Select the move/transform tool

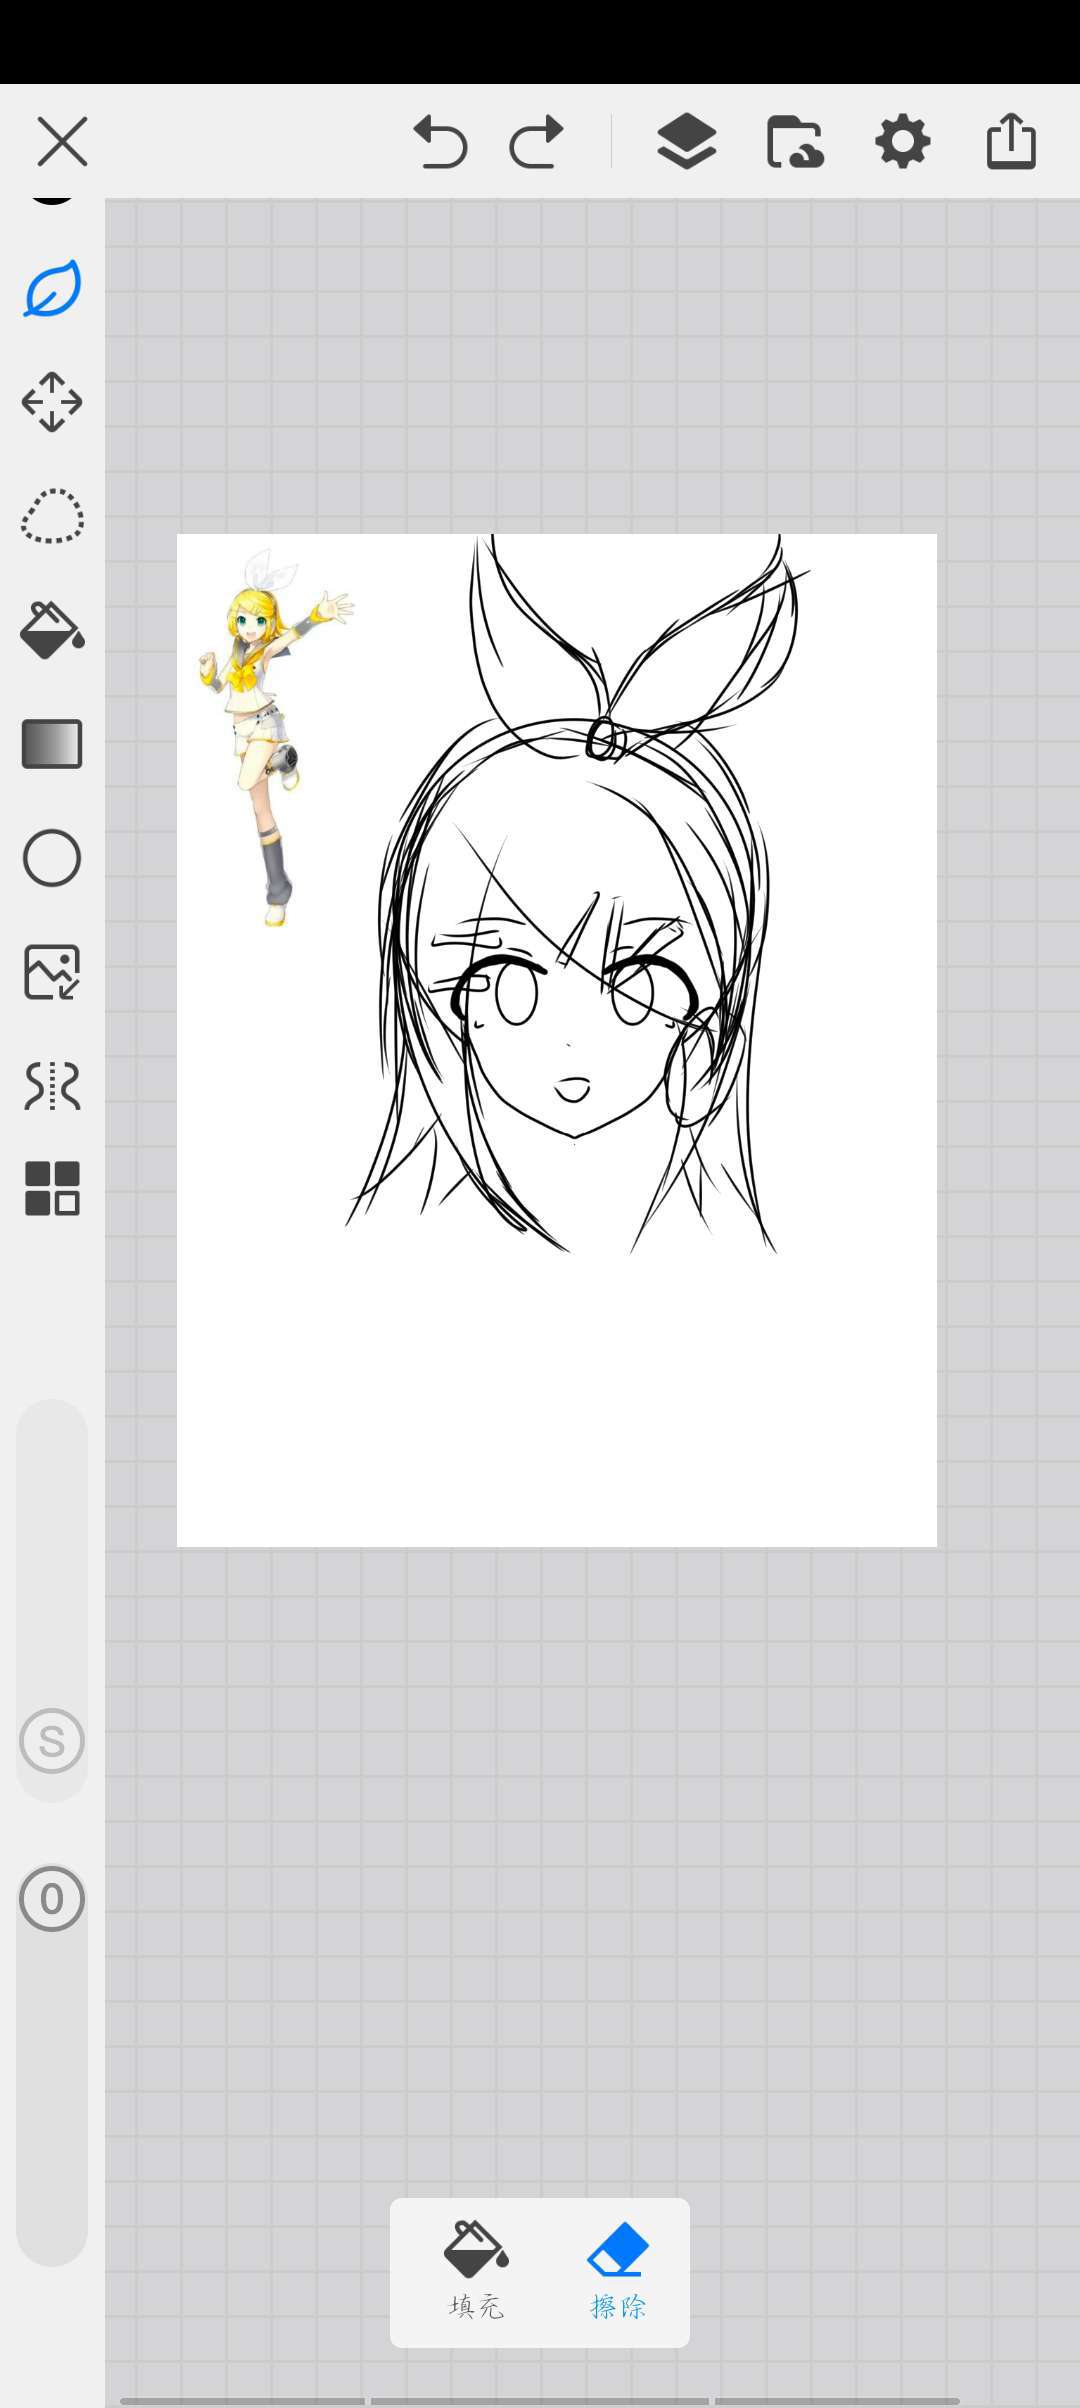[52, 402]
